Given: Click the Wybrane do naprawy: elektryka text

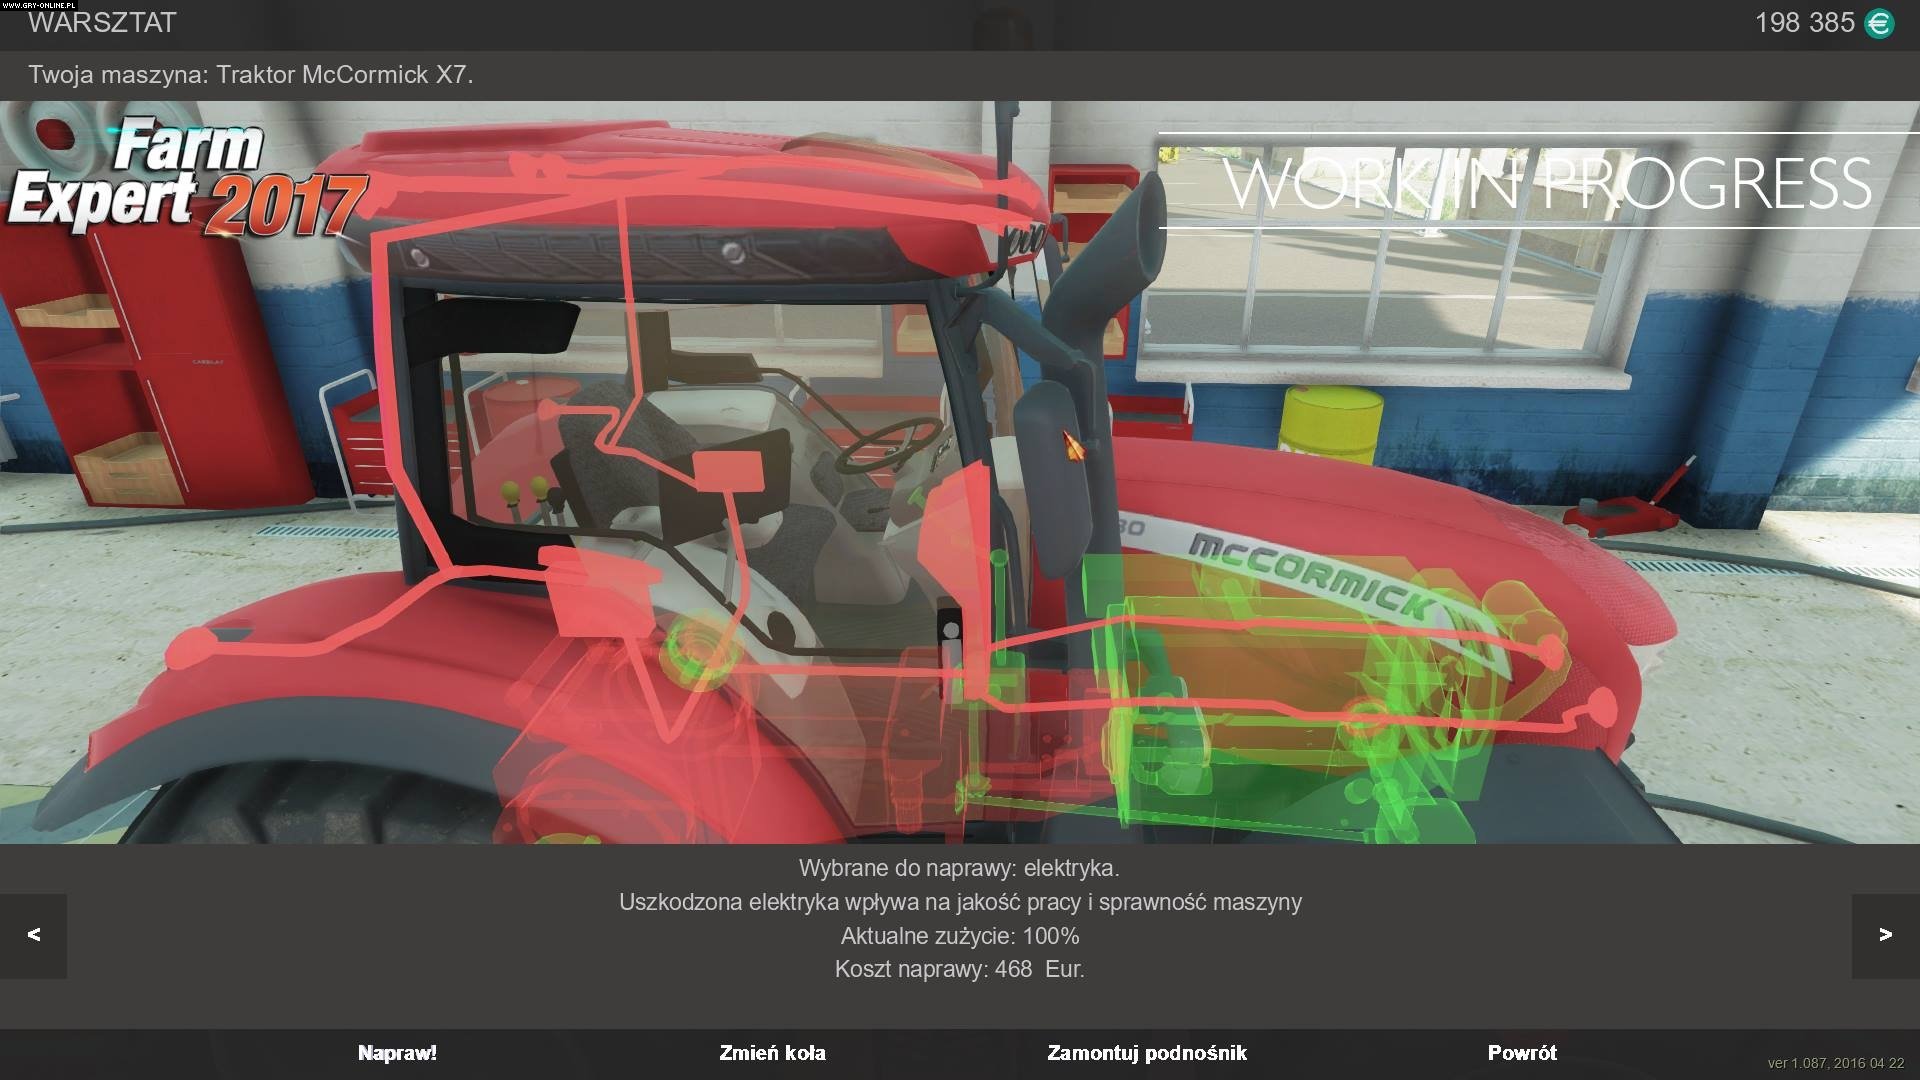Looking at the screenshot, I should click(x=959, y=869).
